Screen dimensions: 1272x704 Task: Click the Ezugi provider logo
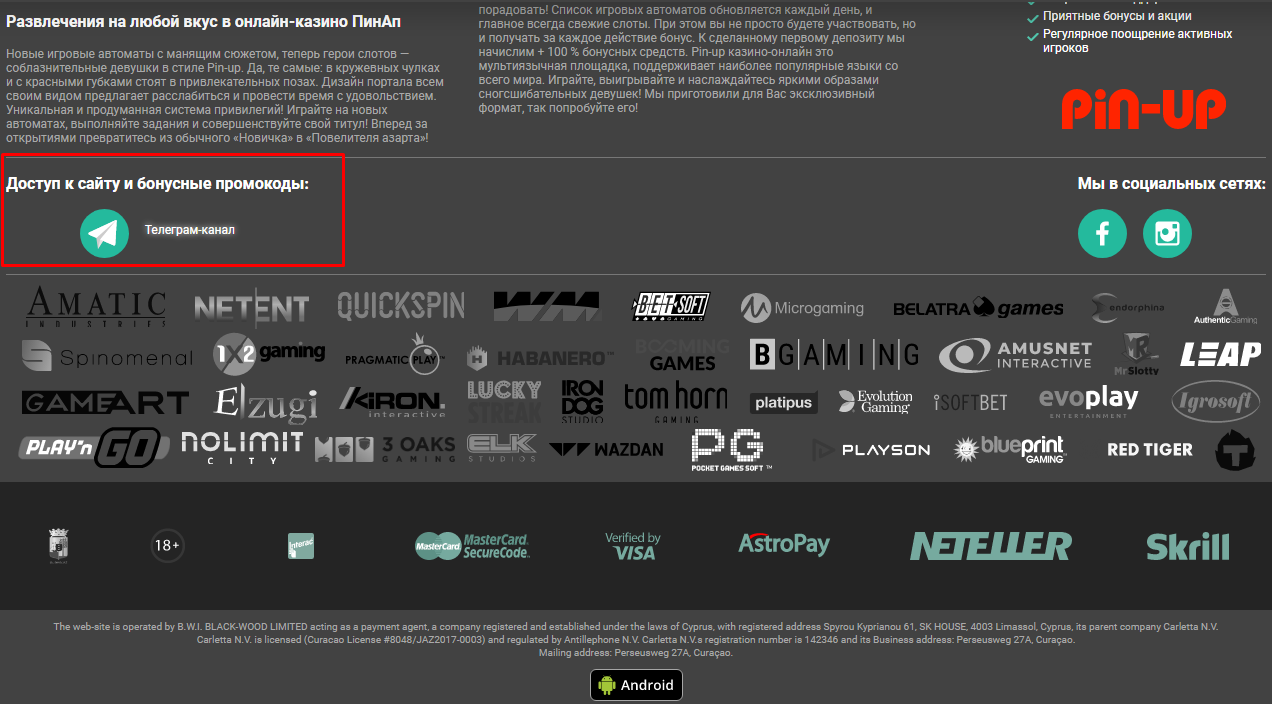coord(266,402)
